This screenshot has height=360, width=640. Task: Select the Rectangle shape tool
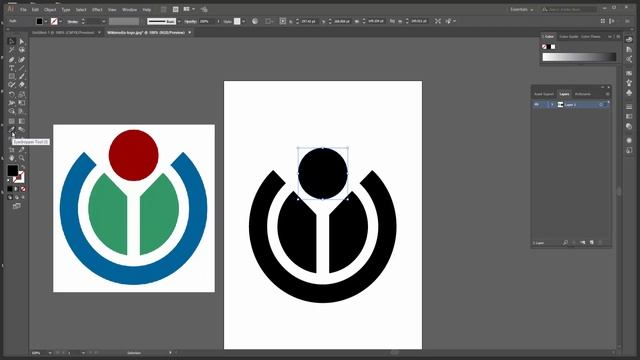[11, 76]
